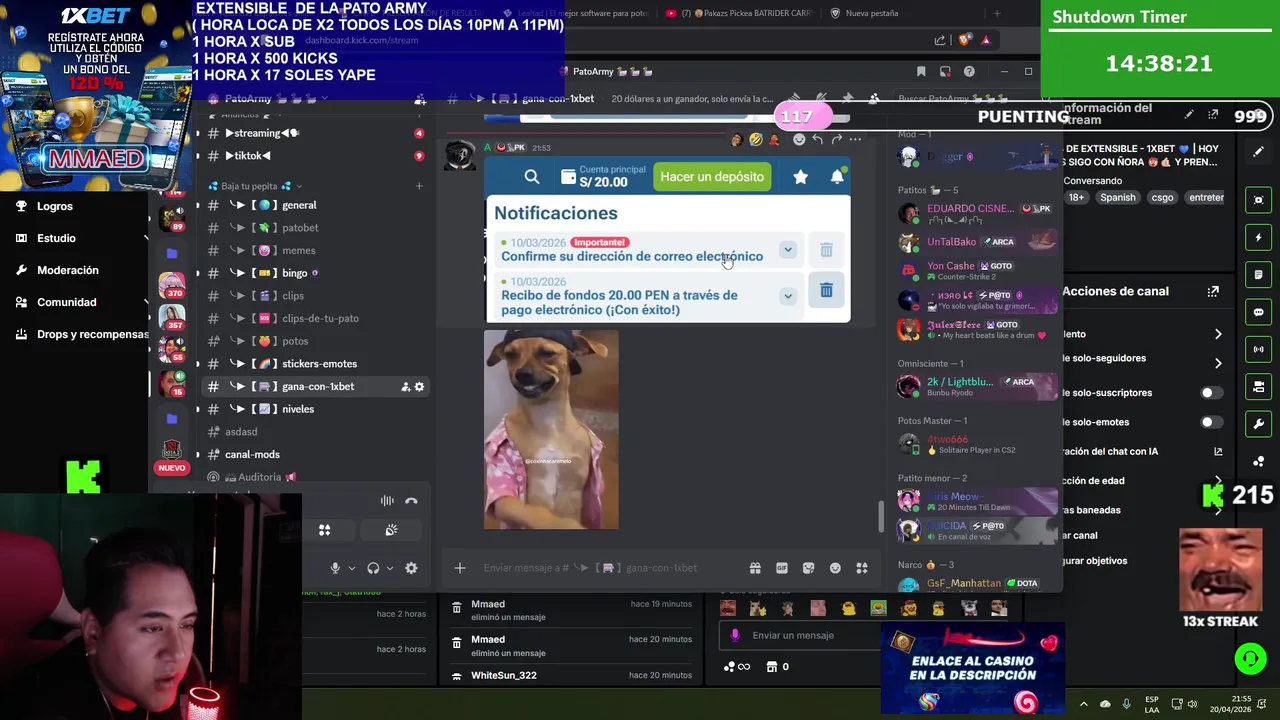Focus the 'Enviar mensaje' Discord input
Image resolution: width=1280 pixels, height=720 pixels.
[610, 568]
